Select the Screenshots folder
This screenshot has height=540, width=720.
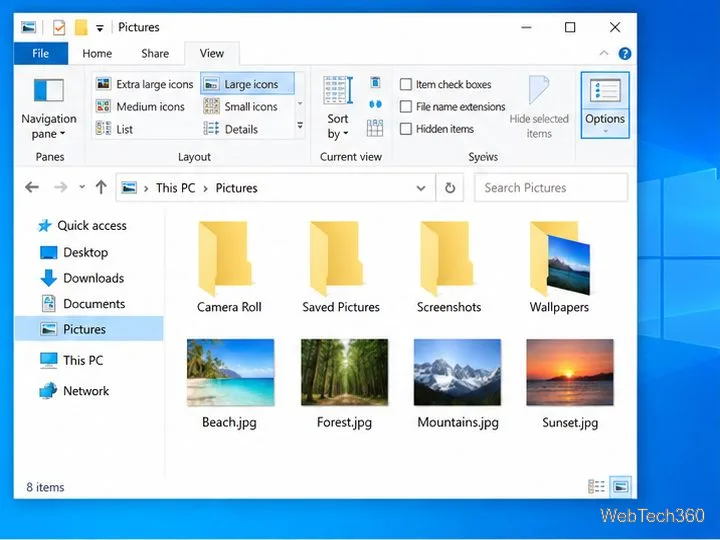point(449,267)
